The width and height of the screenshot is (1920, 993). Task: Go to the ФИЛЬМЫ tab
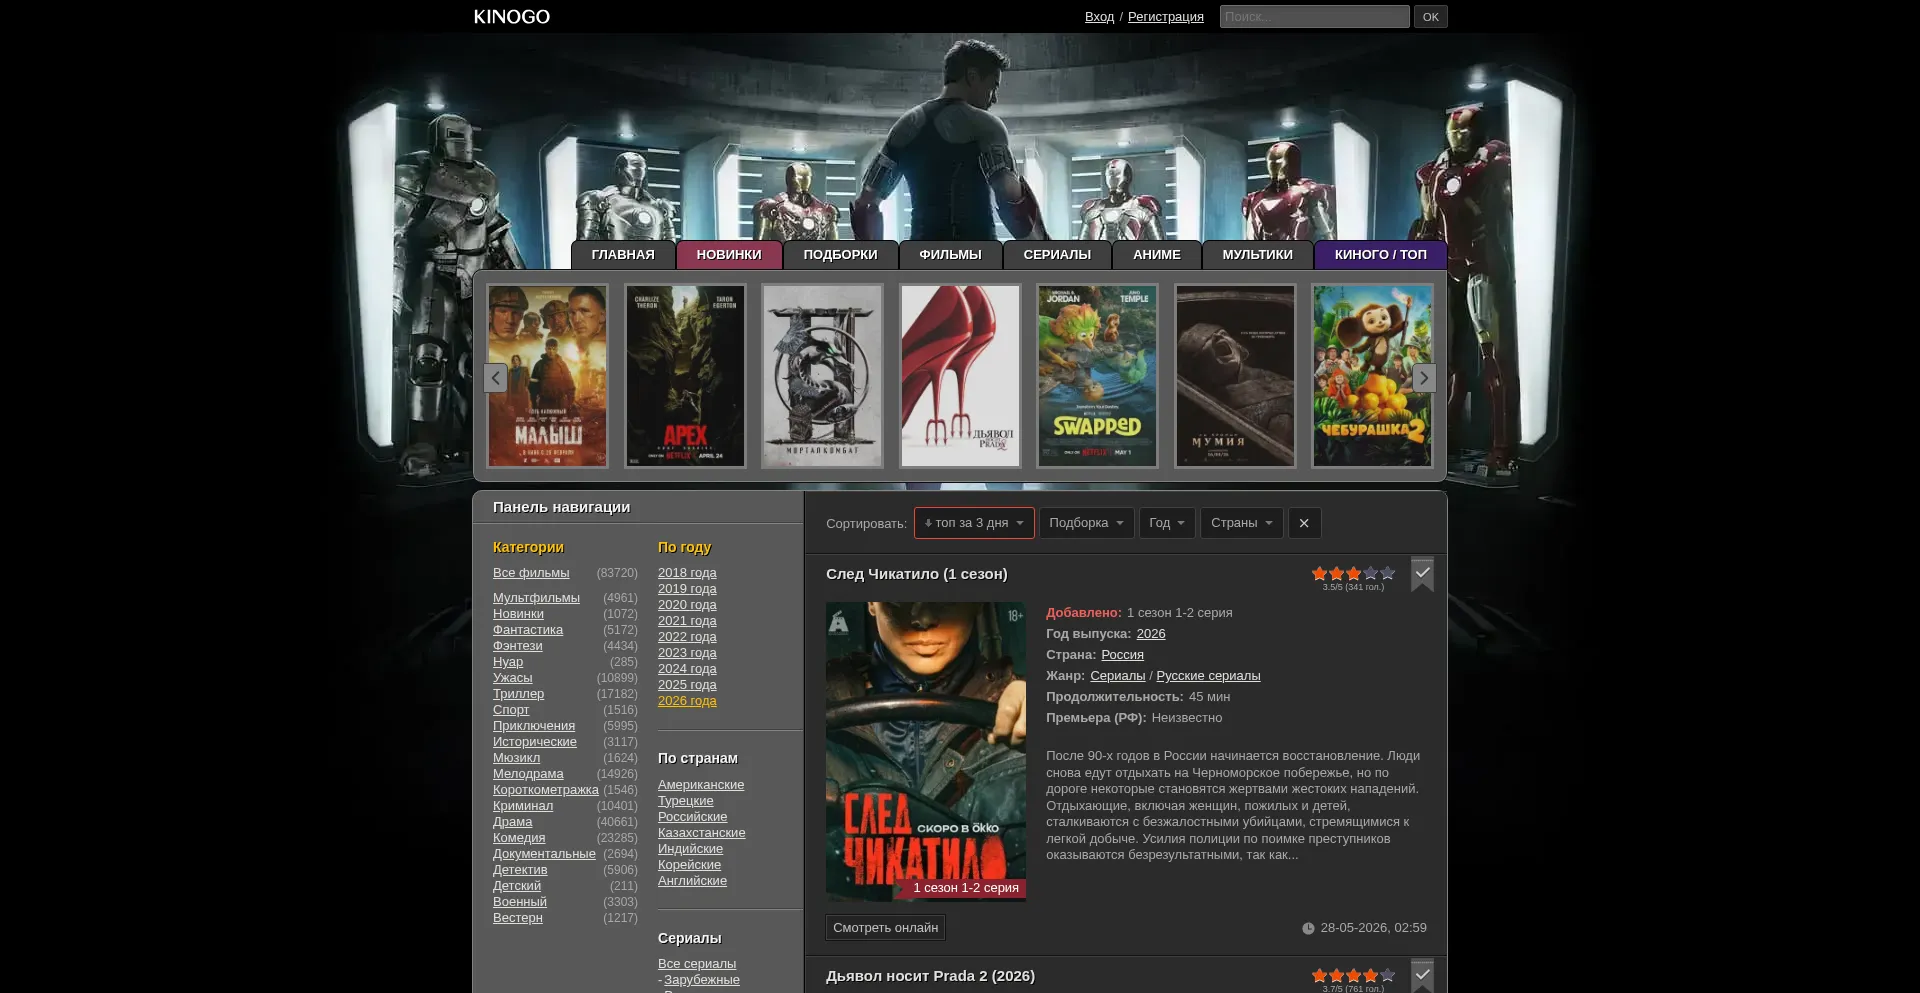[x=950, y=255]
